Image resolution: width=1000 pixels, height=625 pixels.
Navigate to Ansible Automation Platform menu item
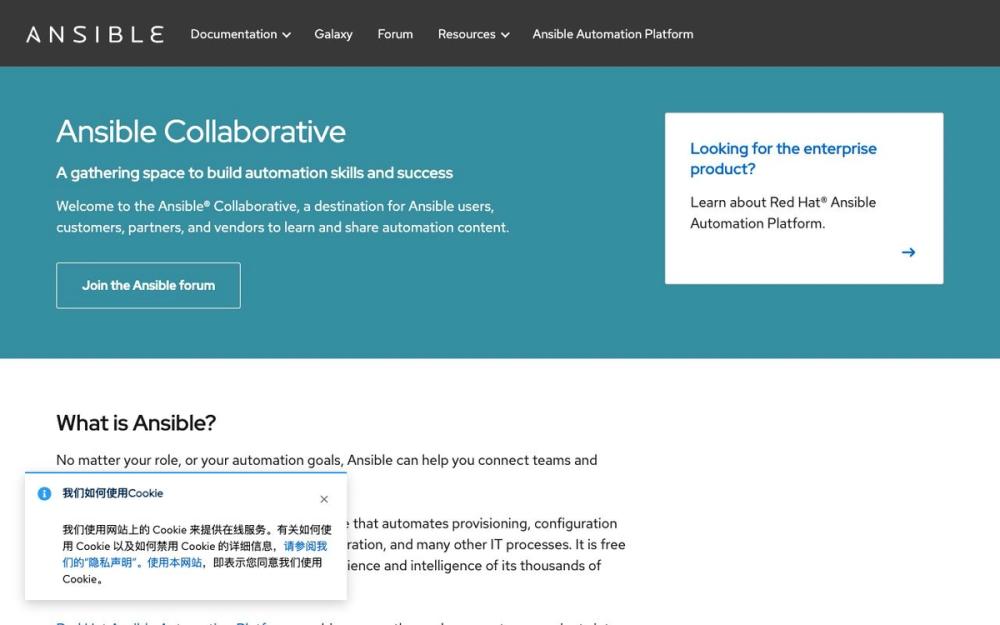(x=612, y=33)
